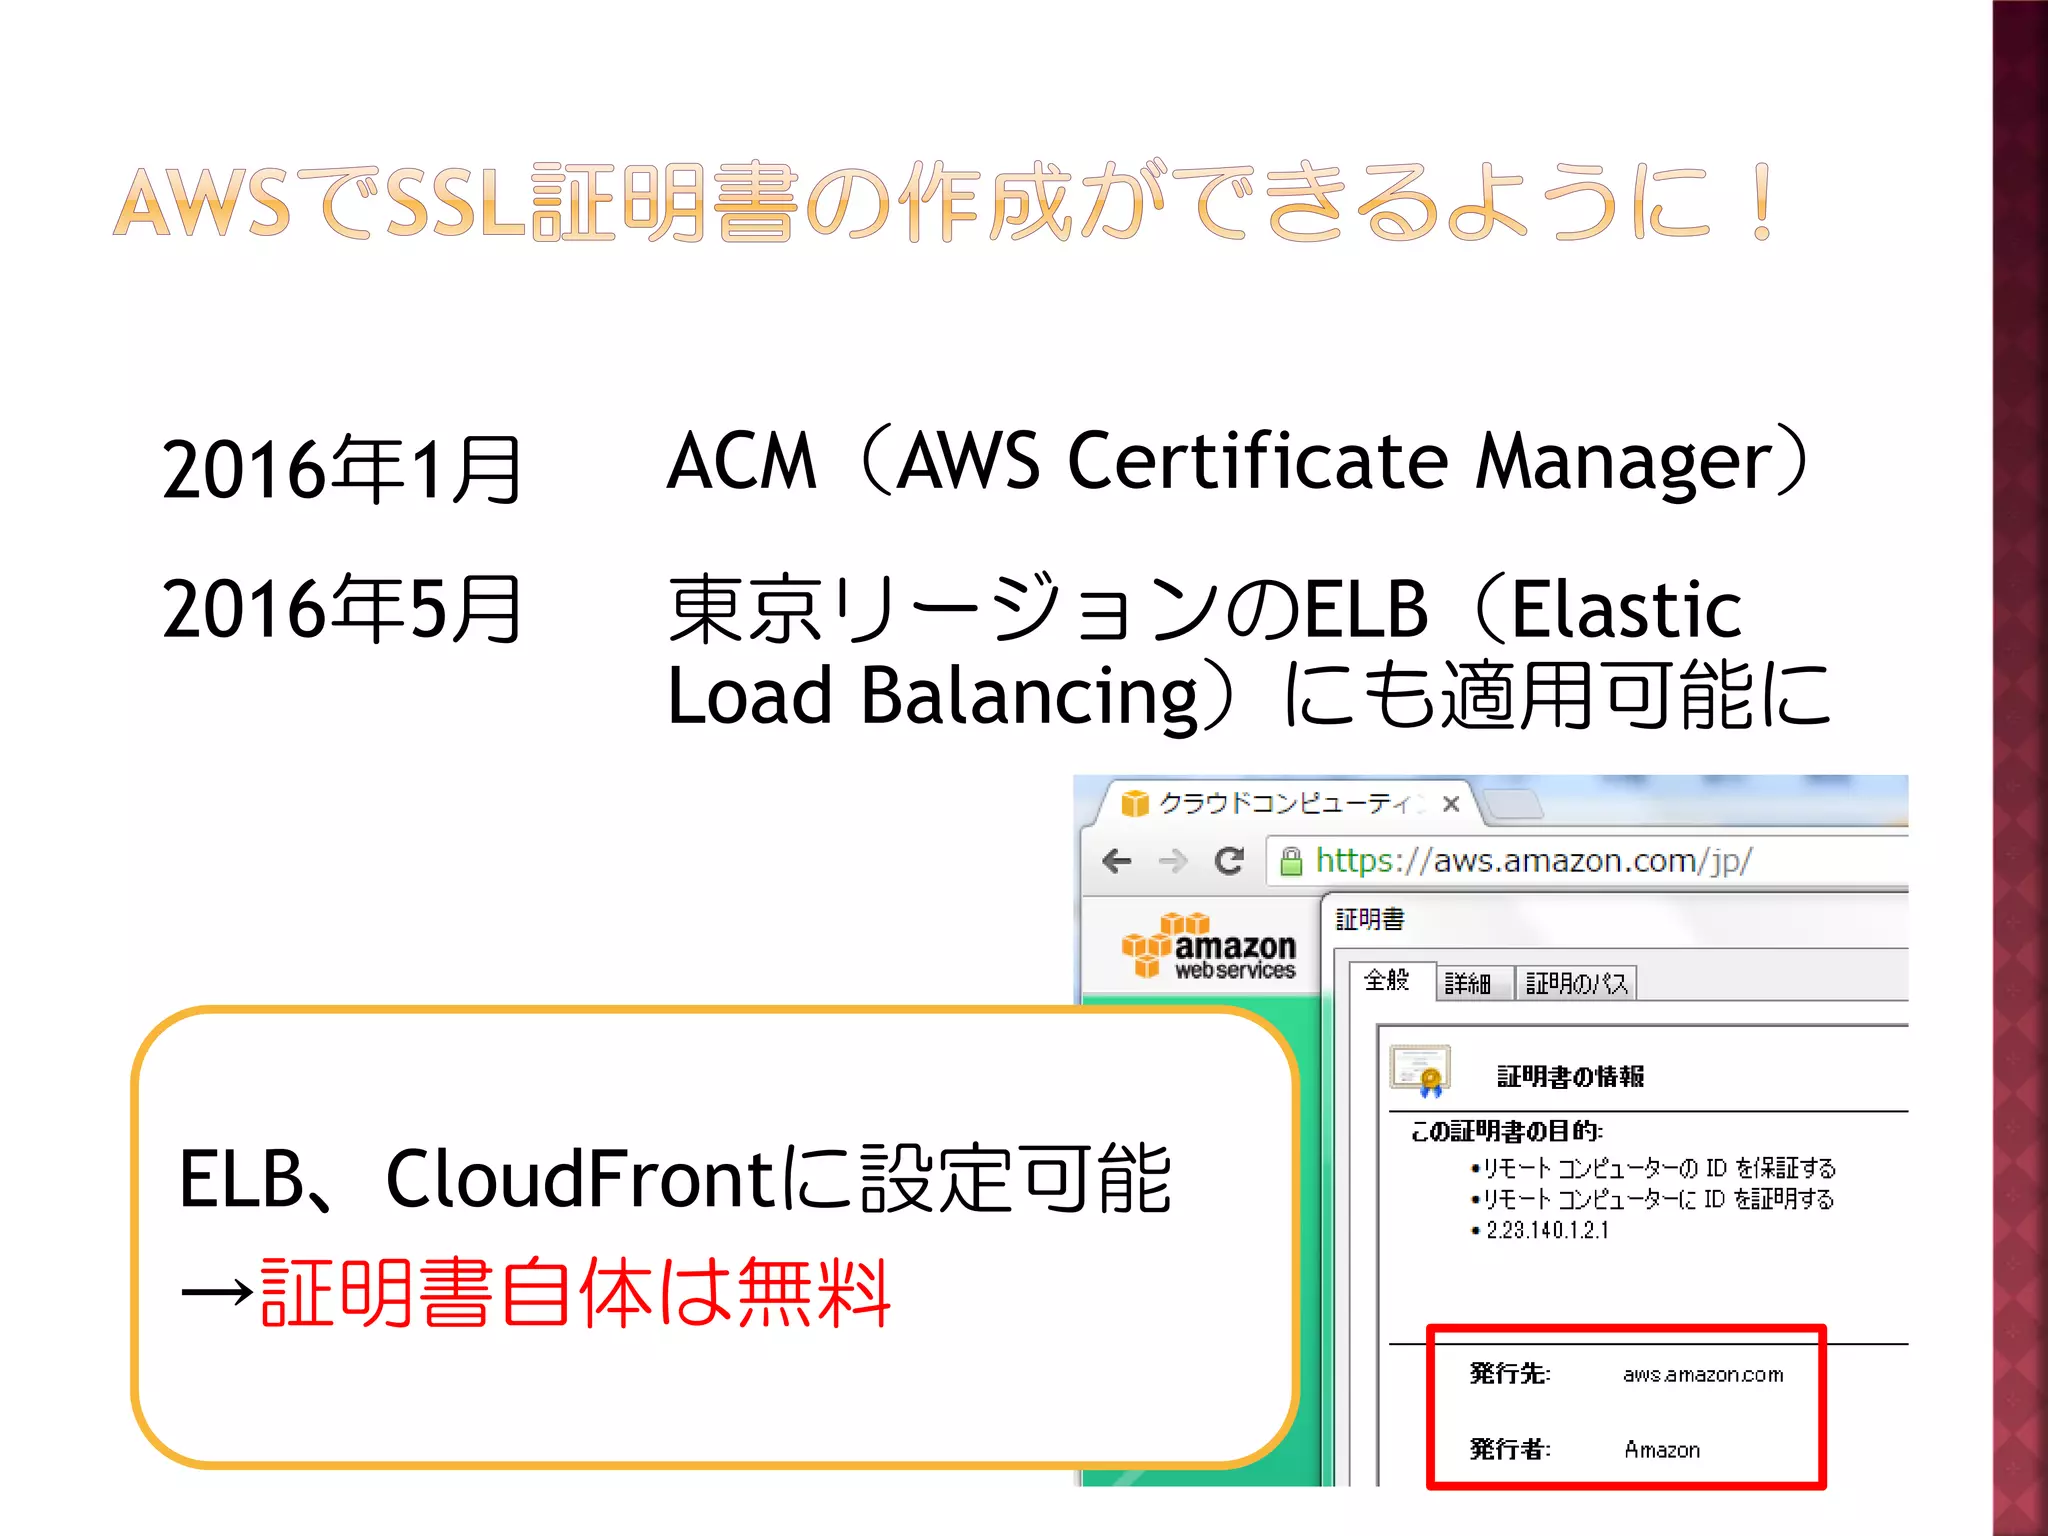
Task: Click the browser back arrow
Action: click(1116, 861)
